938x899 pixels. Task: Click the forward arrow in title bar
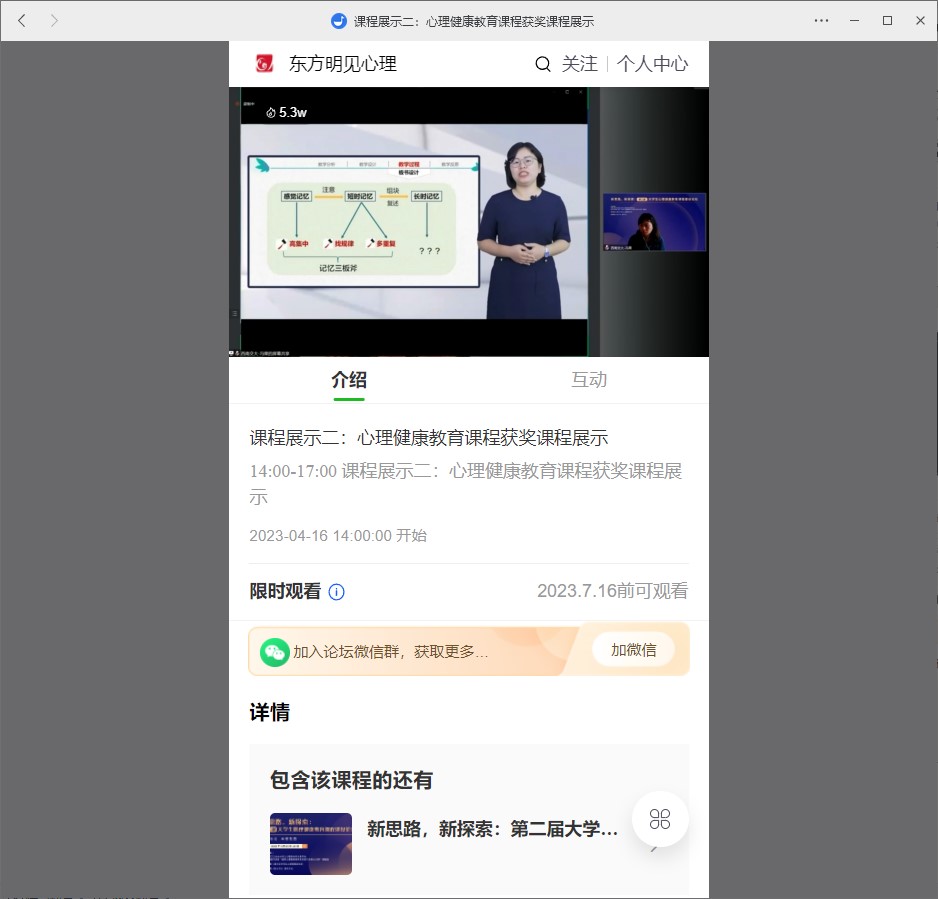coord(54,20)
